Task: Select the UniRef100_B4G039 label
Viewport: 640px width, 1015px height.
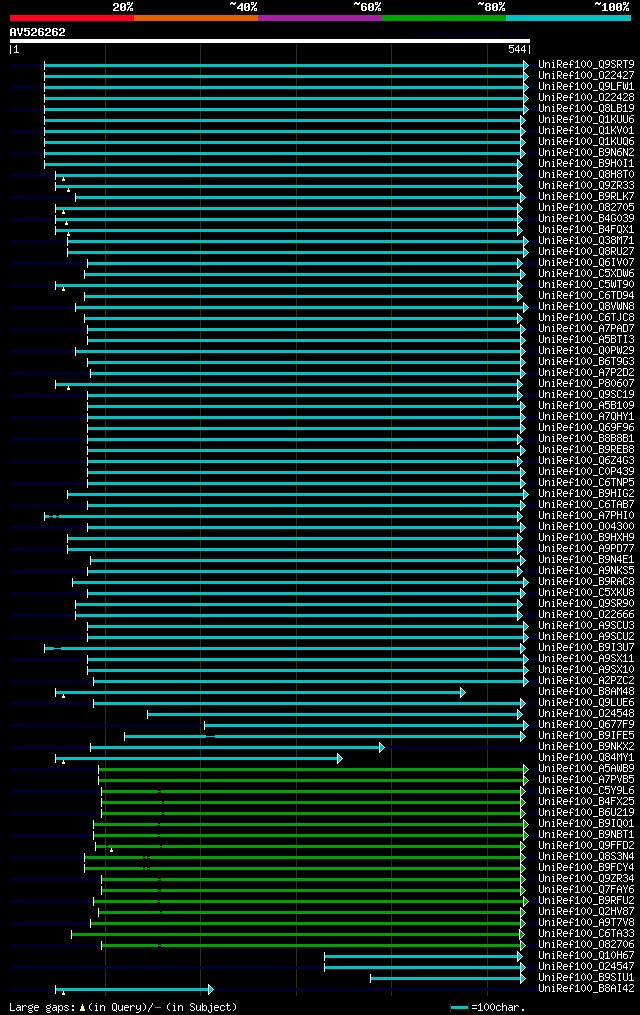Action: pos(586,219)
